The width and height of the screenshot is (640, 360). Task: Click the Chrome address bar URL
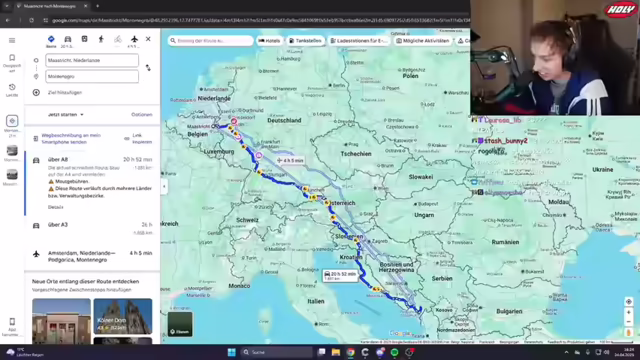click(x=260, y=20)
